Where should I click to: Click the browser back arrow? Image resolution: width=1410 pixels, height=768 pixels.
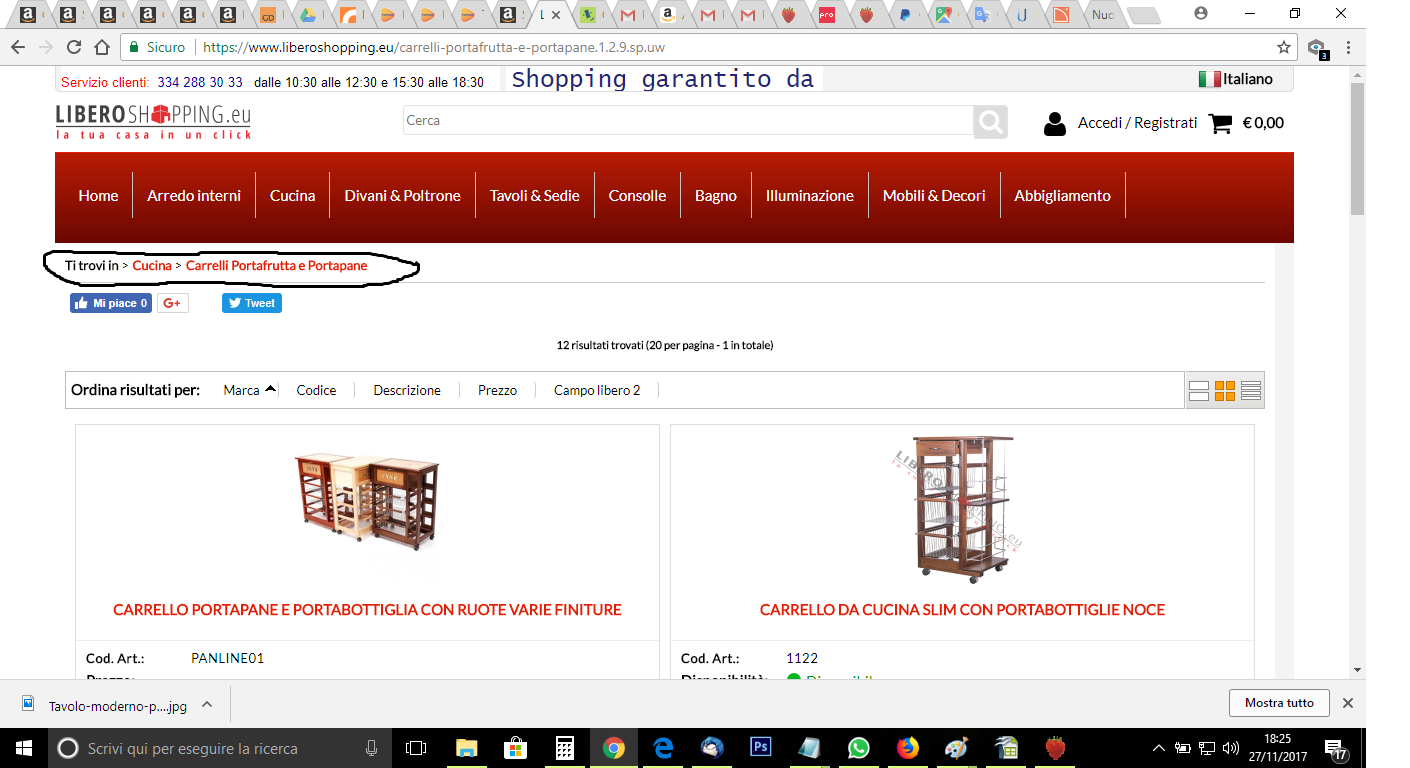point(18,47)
